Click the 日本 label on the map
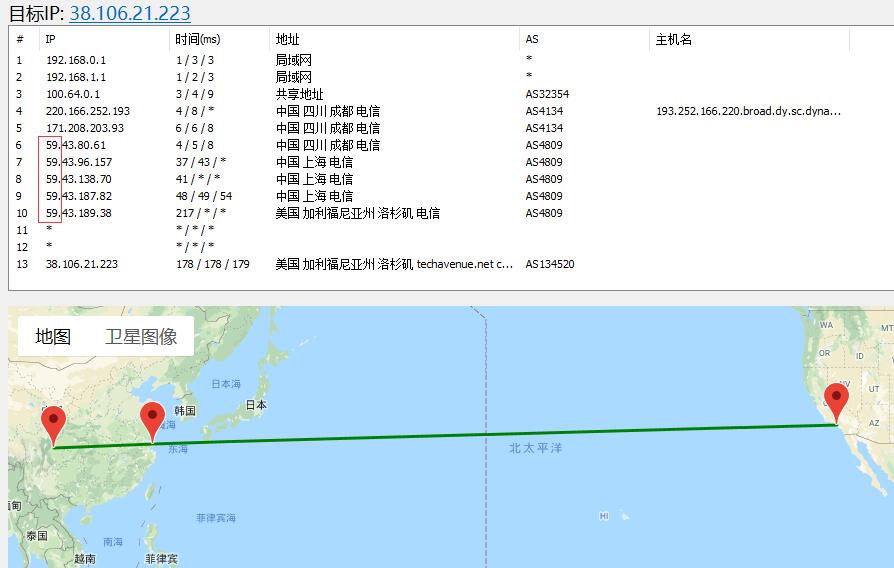 pos(256,405)
